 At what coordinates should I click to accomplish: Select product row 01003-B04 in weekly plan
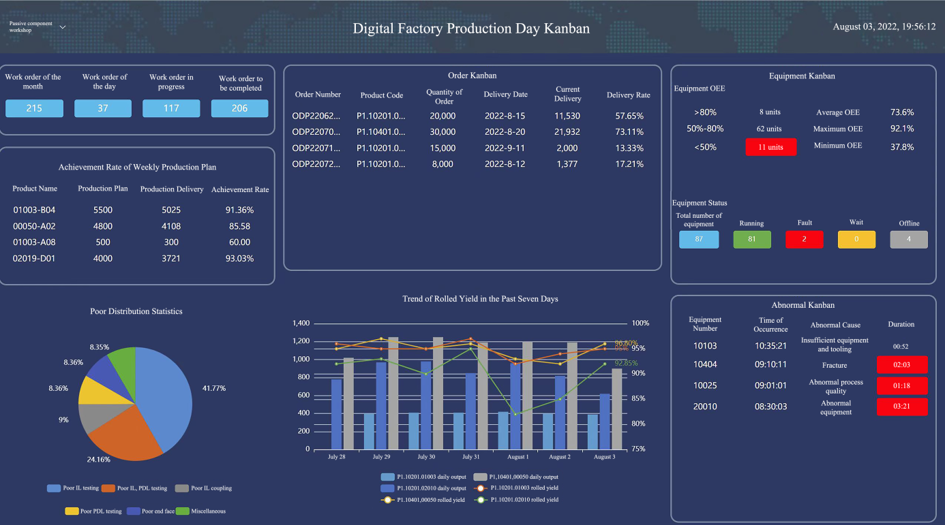34,210
